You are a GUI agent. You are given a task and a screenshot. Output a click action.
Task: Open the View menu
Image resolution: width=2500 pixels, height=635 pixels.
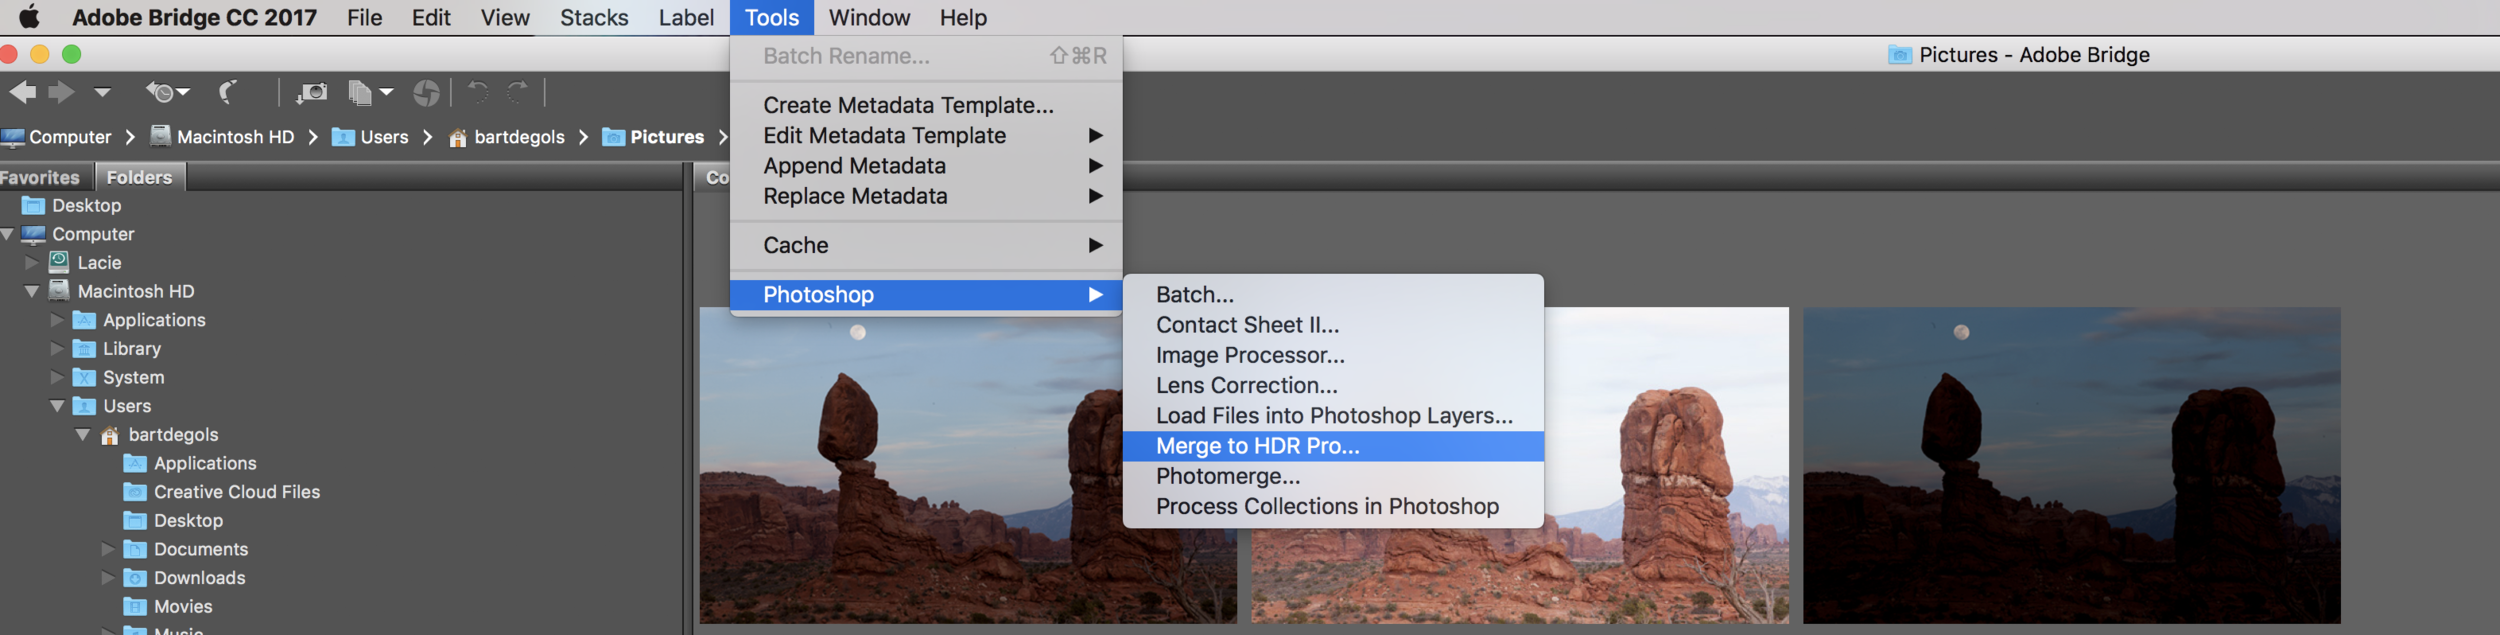[505, 17]
